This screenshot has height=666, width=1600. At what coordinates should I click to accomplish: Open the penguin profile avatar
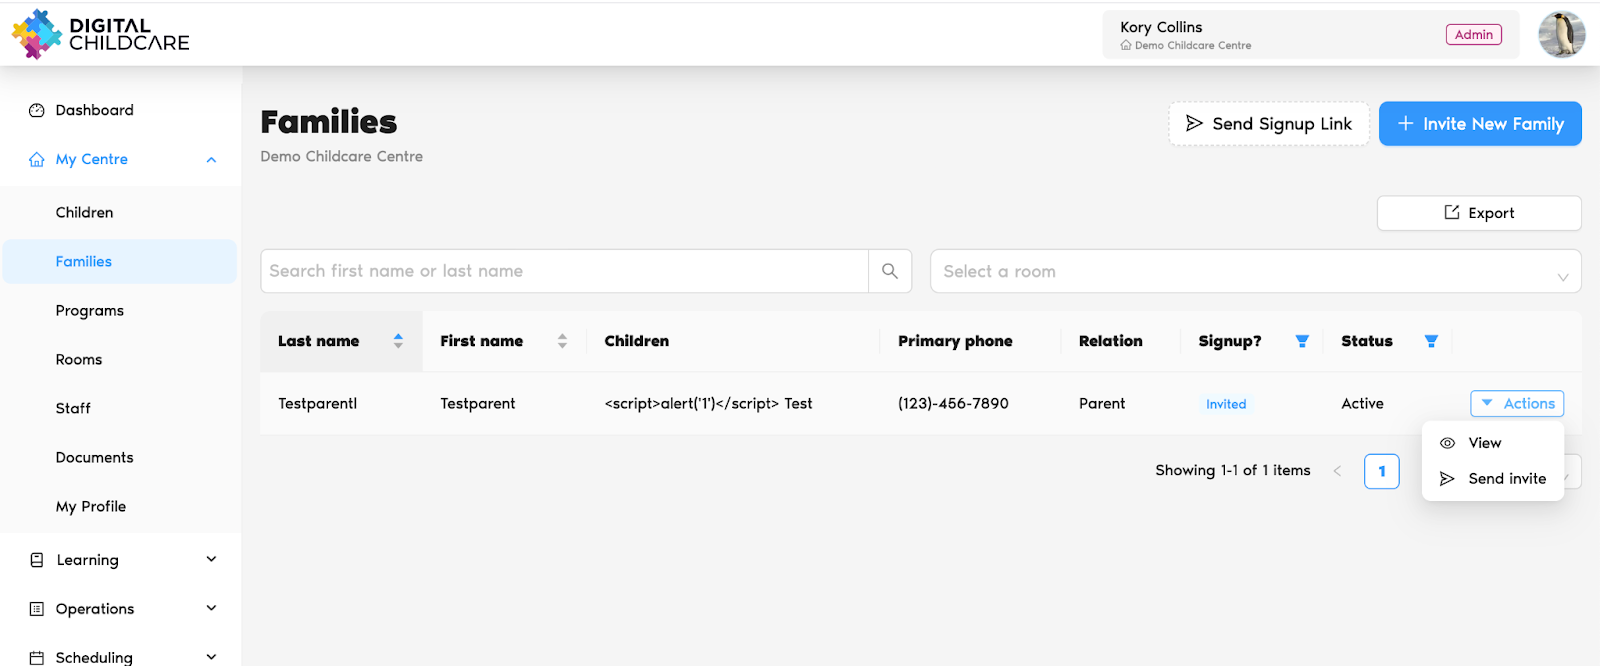pyautogui.click(x=1561, y=35)
